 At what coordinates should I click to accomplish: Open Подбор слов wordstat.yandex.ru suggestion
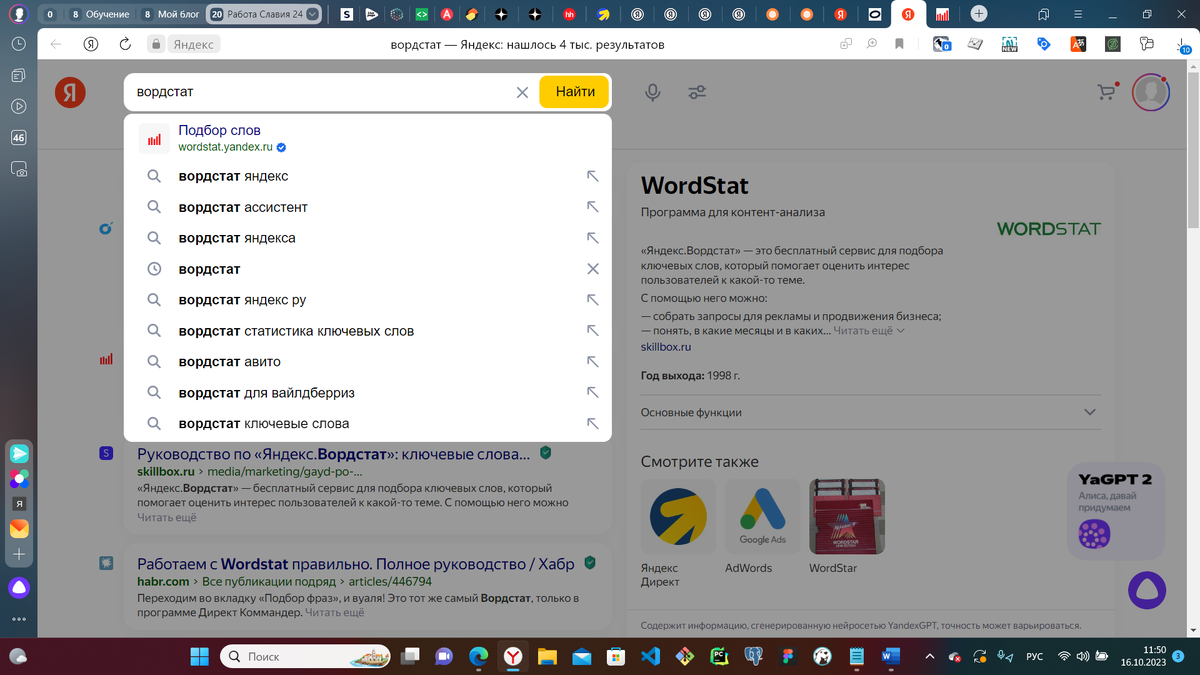click(x=368, y=138)
